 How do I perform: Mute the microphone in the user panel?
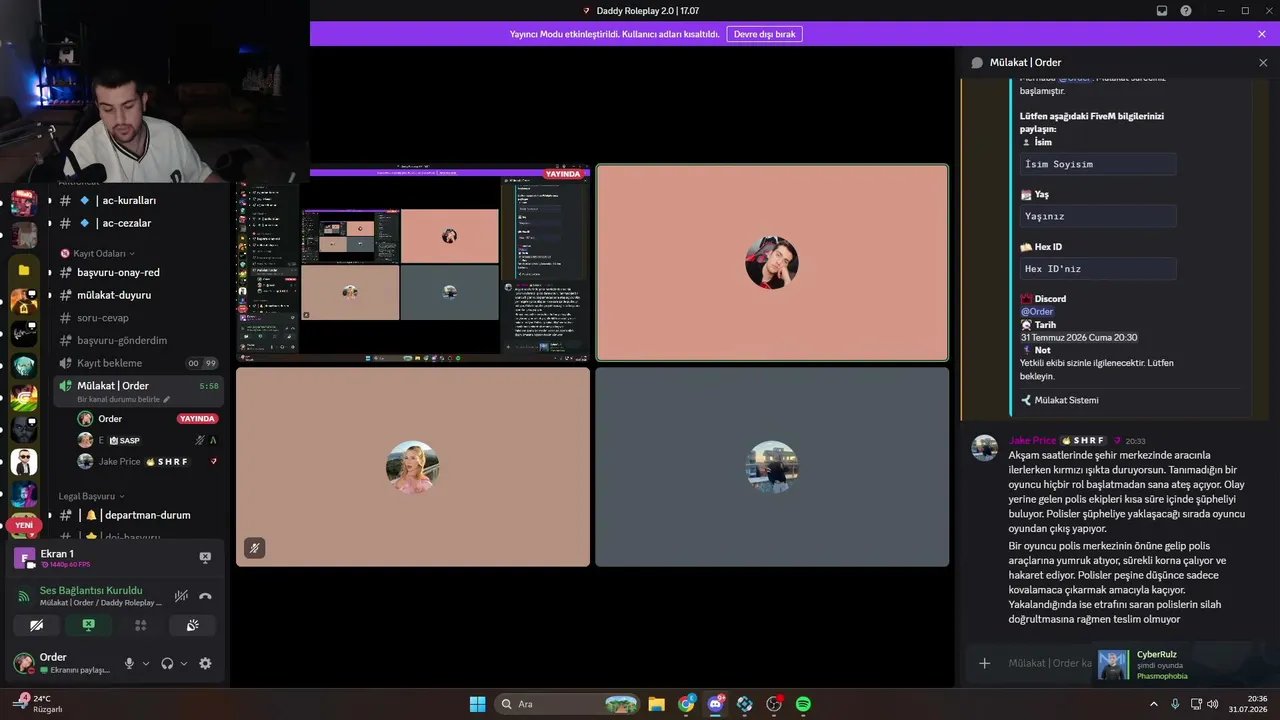[x=129, y=663]
